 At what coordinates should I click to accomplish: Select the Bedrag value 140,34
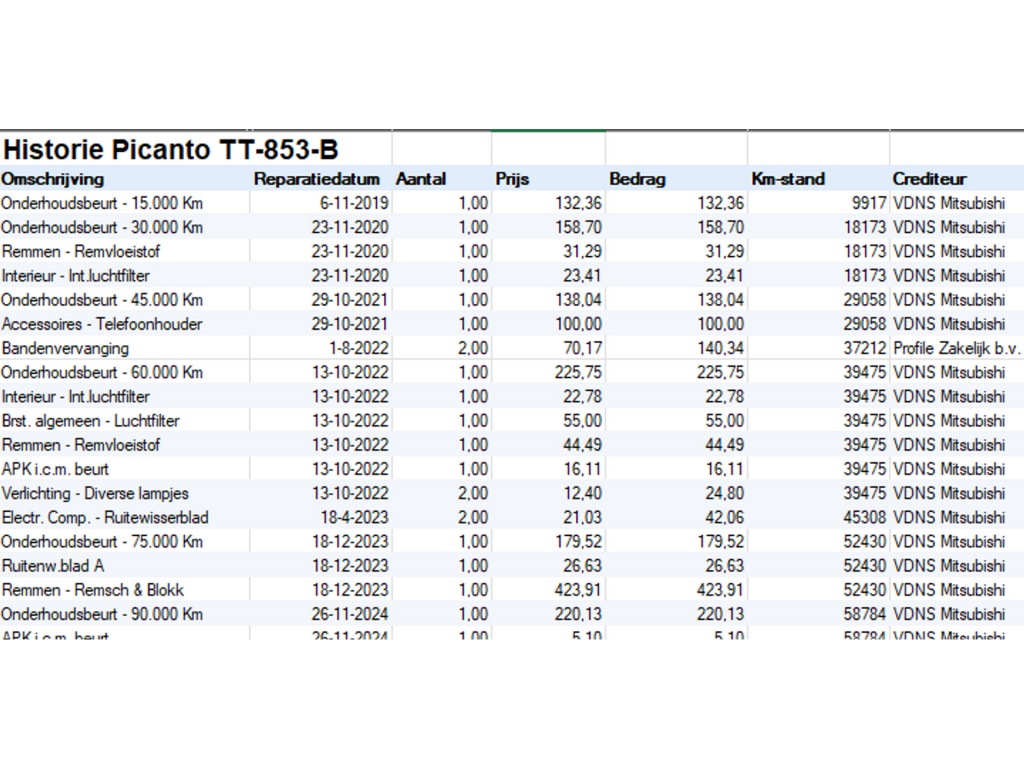pos(720,348)
